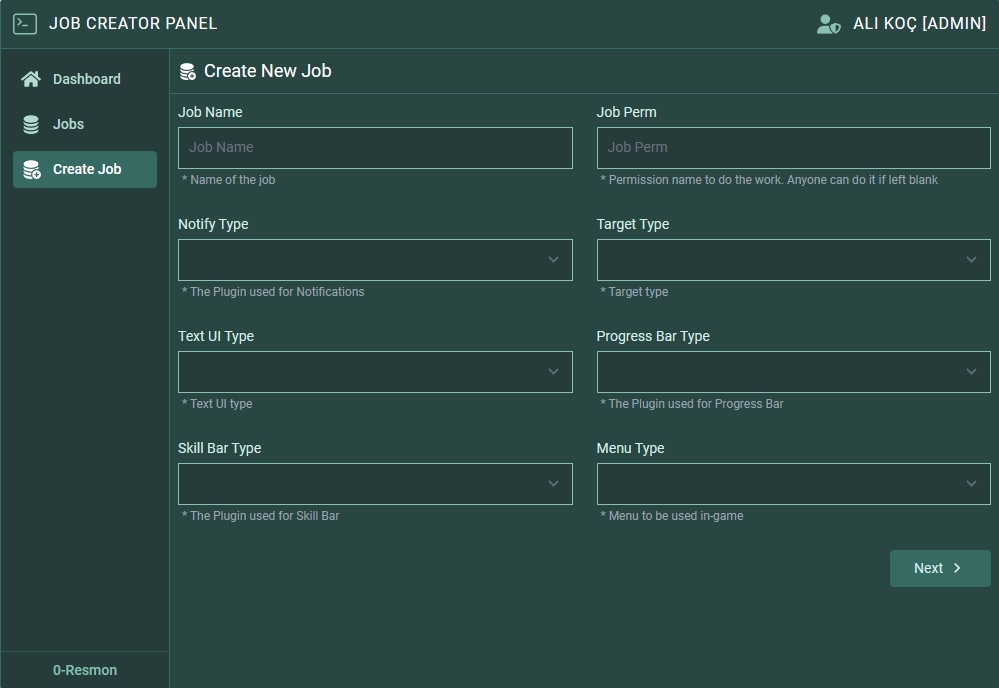Click the chevron arrow inside the Next button
The height and width of the screenshot is (688, 999).
pyautogui.click(x=957, y=568)
